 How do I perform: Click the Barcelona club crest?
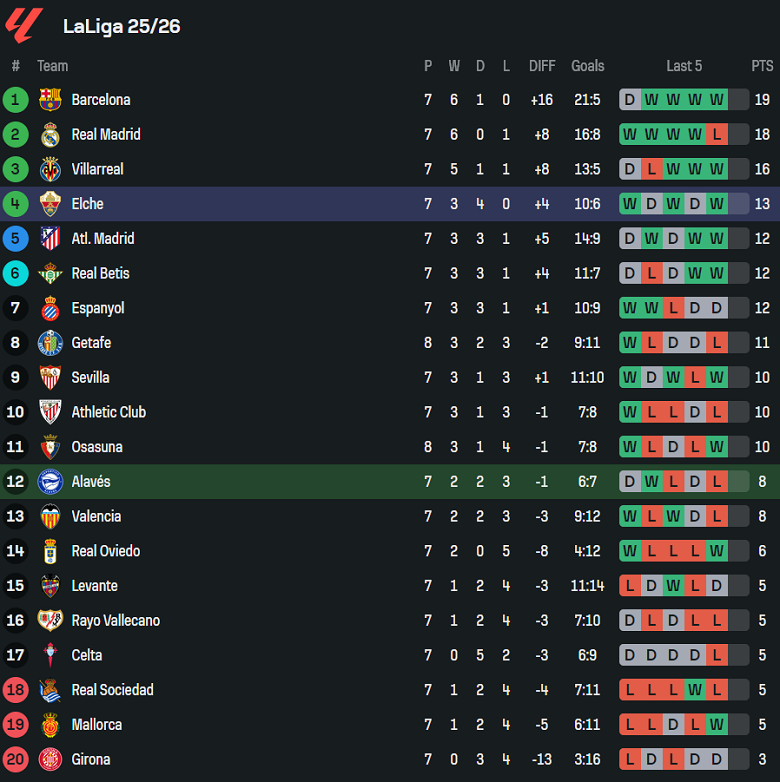click(50, 100)
